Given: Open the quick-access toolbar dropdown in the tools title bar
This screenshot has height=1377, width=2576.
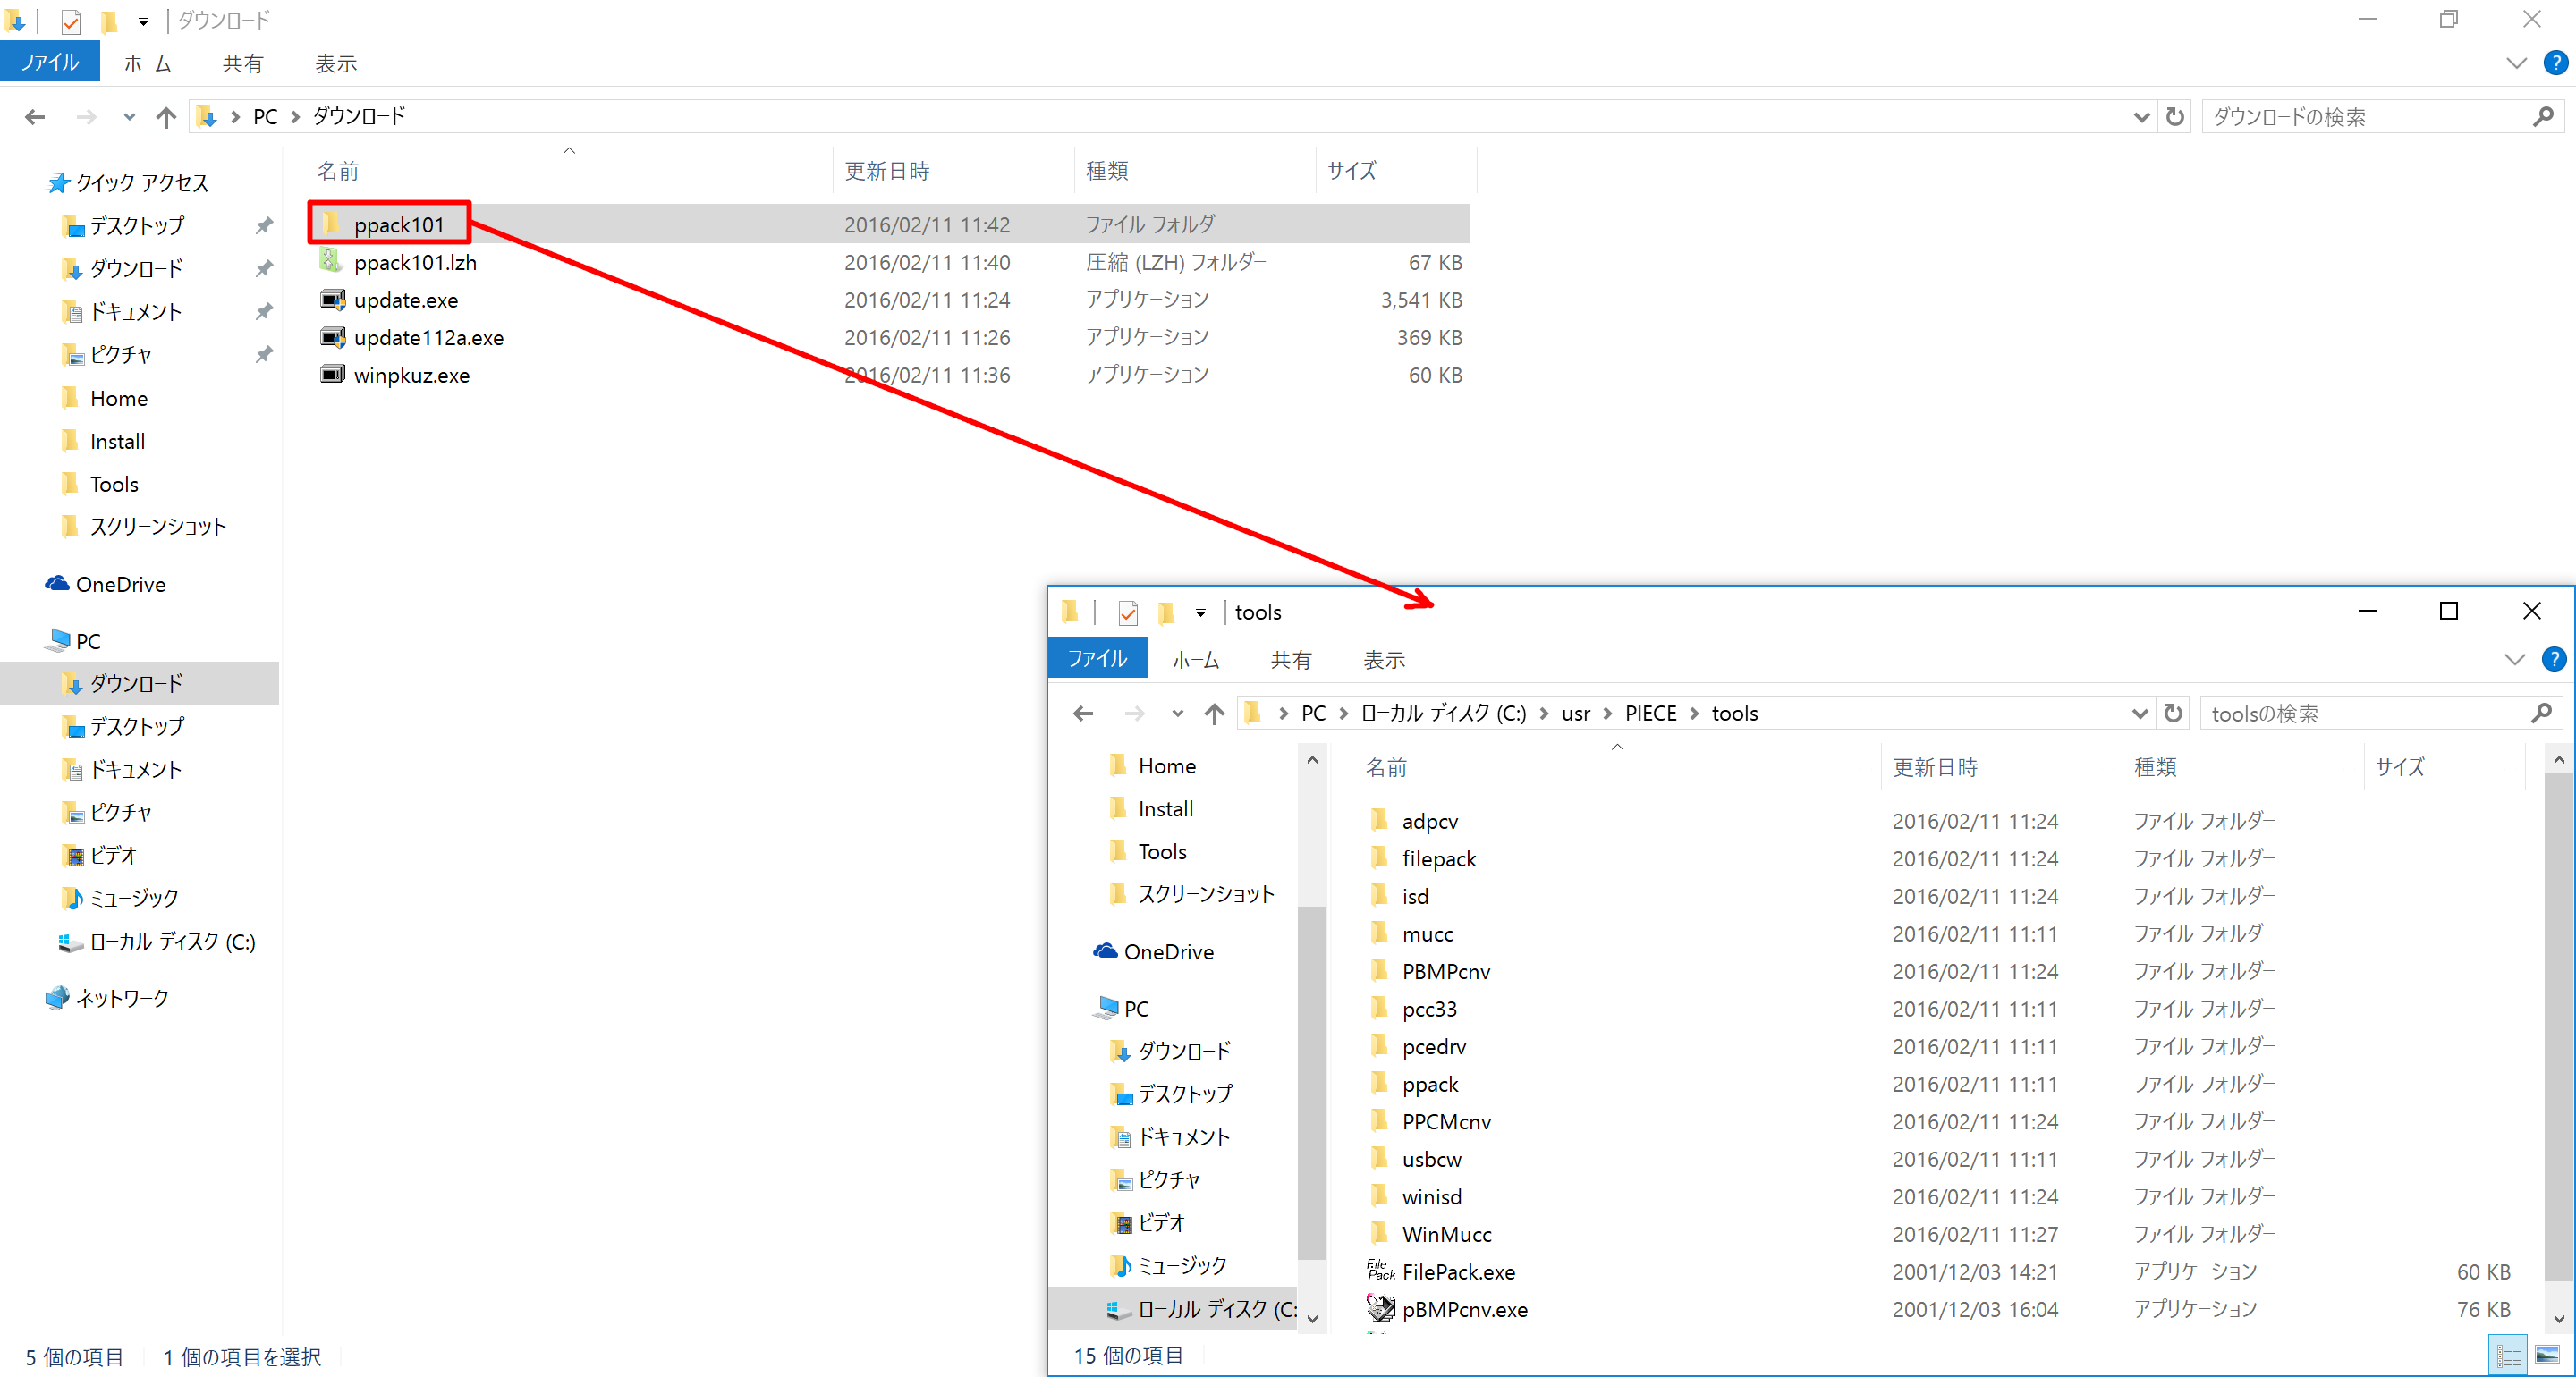Looking at the screenshot, I should (1200, 612).
